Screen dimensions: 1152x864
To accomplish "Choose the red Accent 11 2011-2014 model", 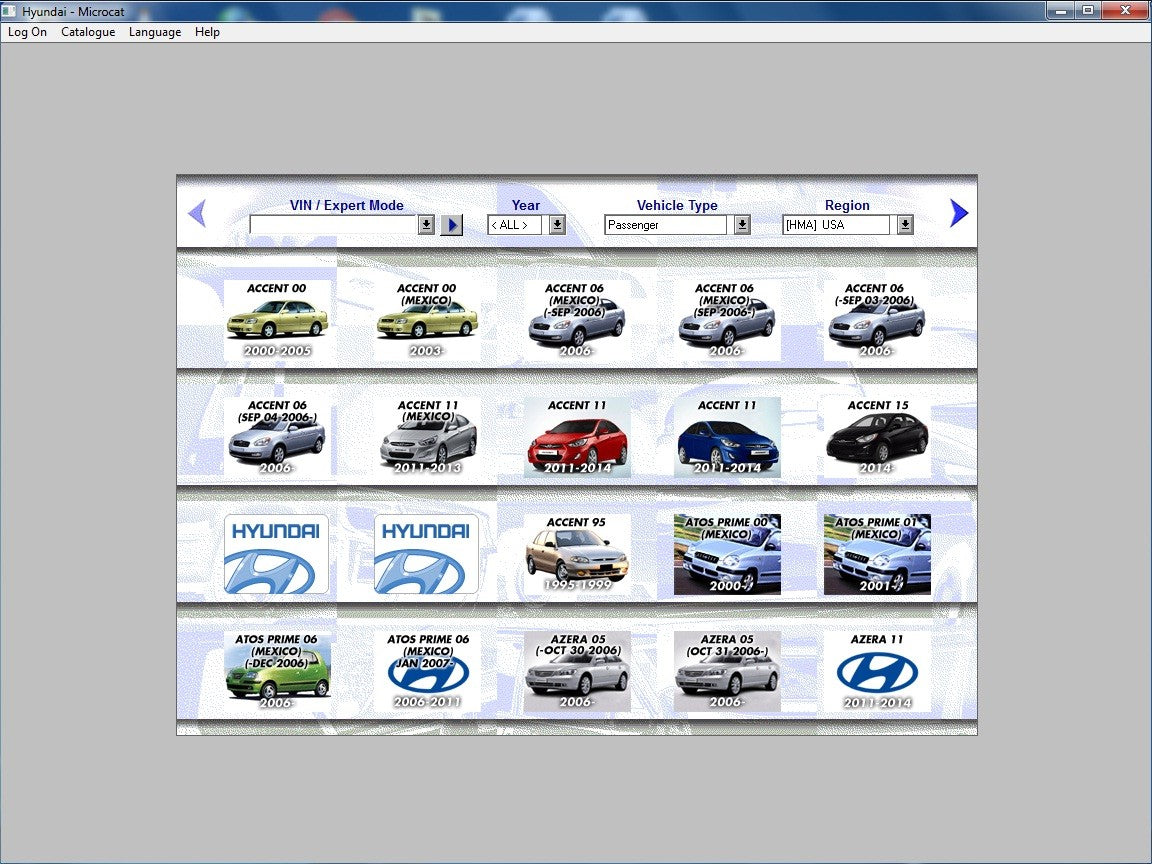I will pyautogui.click(x=577, y=437).
